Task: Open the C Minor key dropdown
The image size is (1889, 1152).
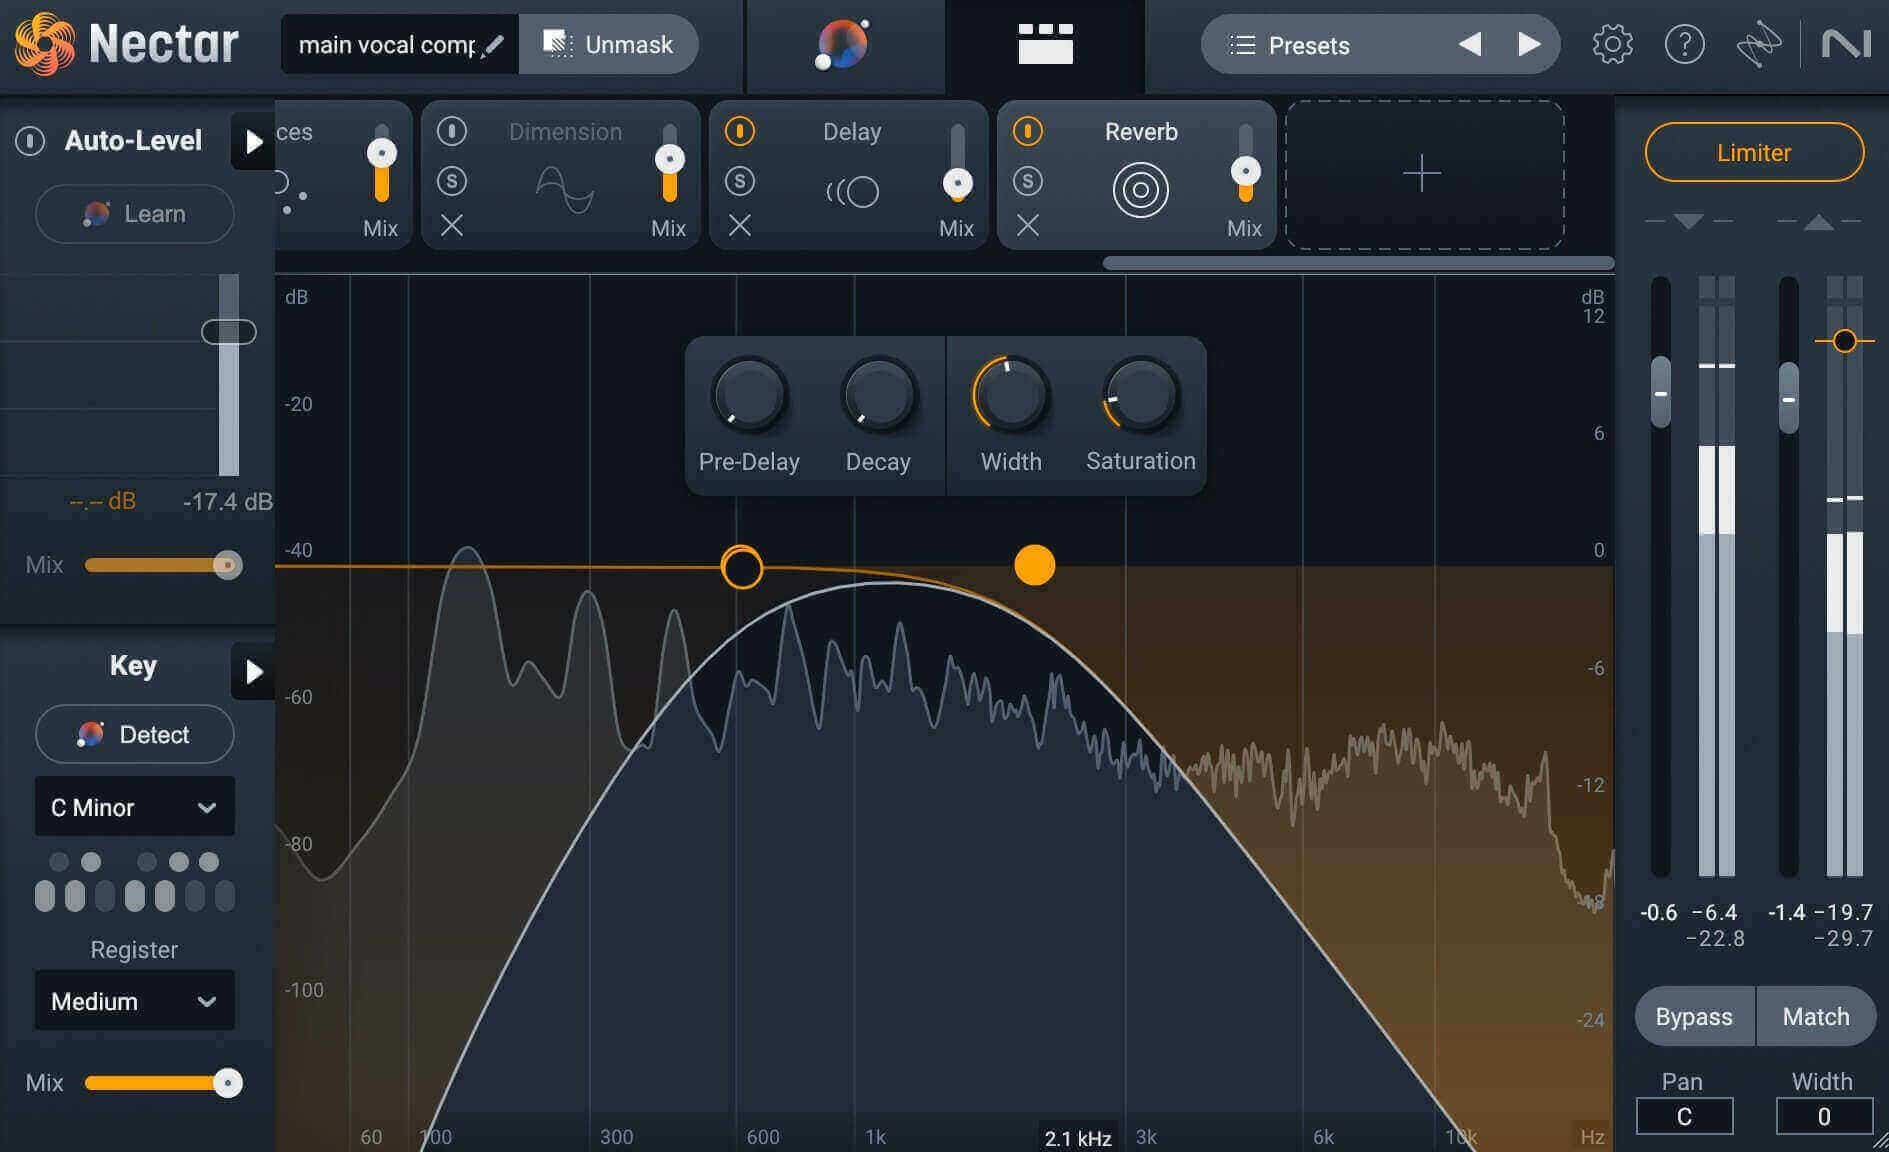Action: (134, 806)
